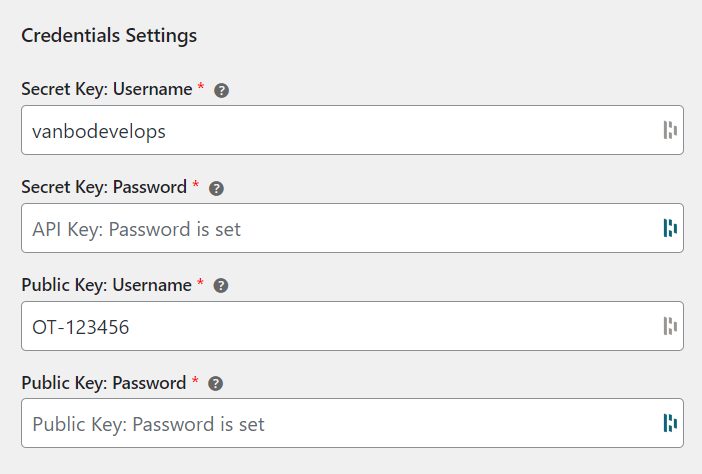
Task: Click the 'Secret Key: Username' label
Action: [x=106, y=89]
